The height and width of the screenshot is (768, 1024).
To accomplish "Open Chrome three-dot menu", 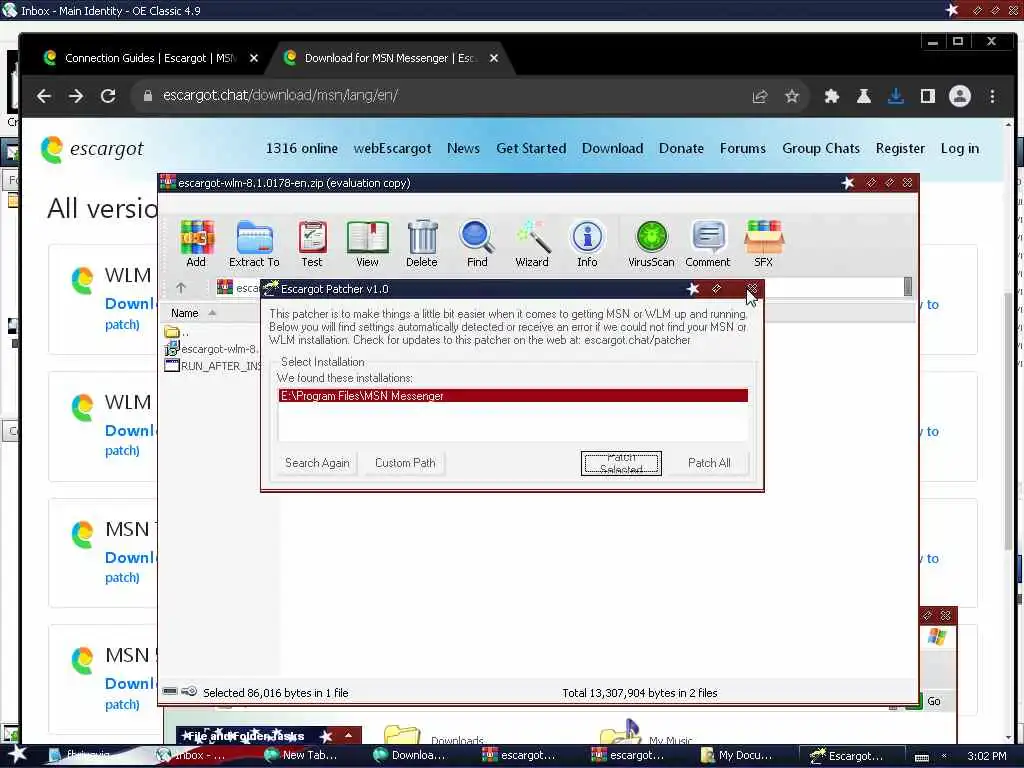I will [x=993, y=97].
